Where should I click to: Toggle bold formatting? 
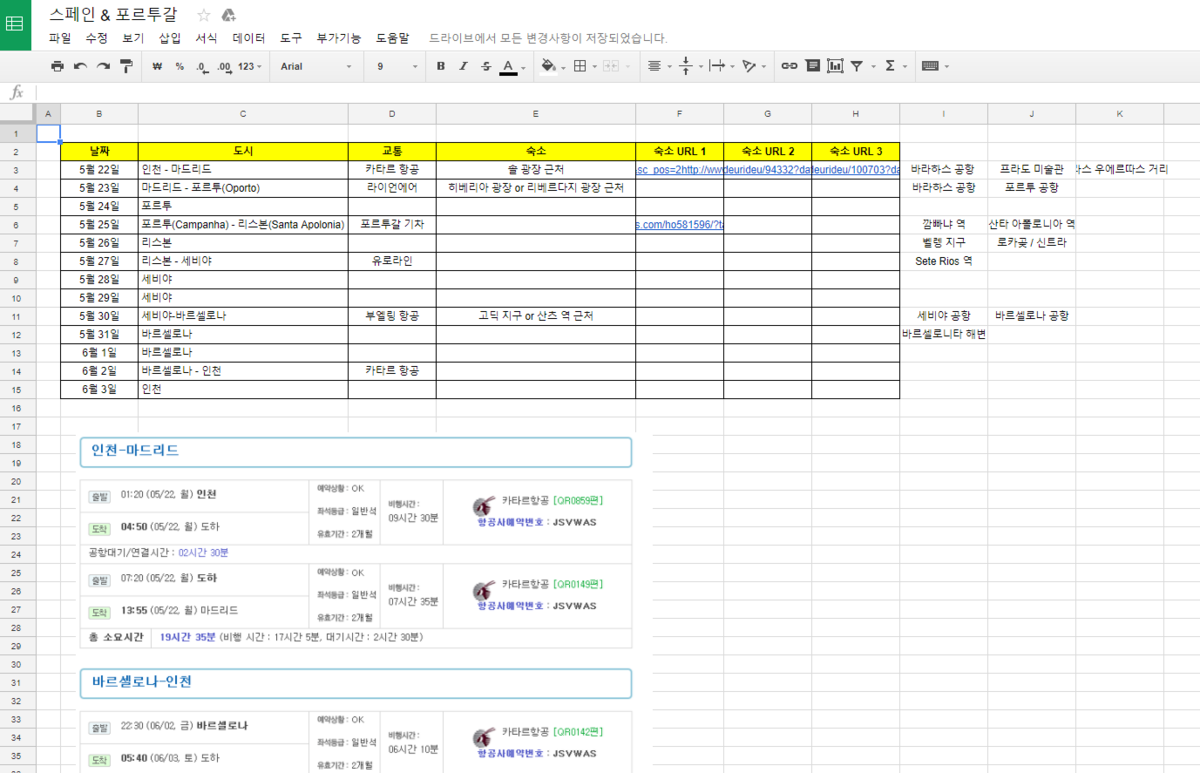pyautogui.click(x=441, y=66)
